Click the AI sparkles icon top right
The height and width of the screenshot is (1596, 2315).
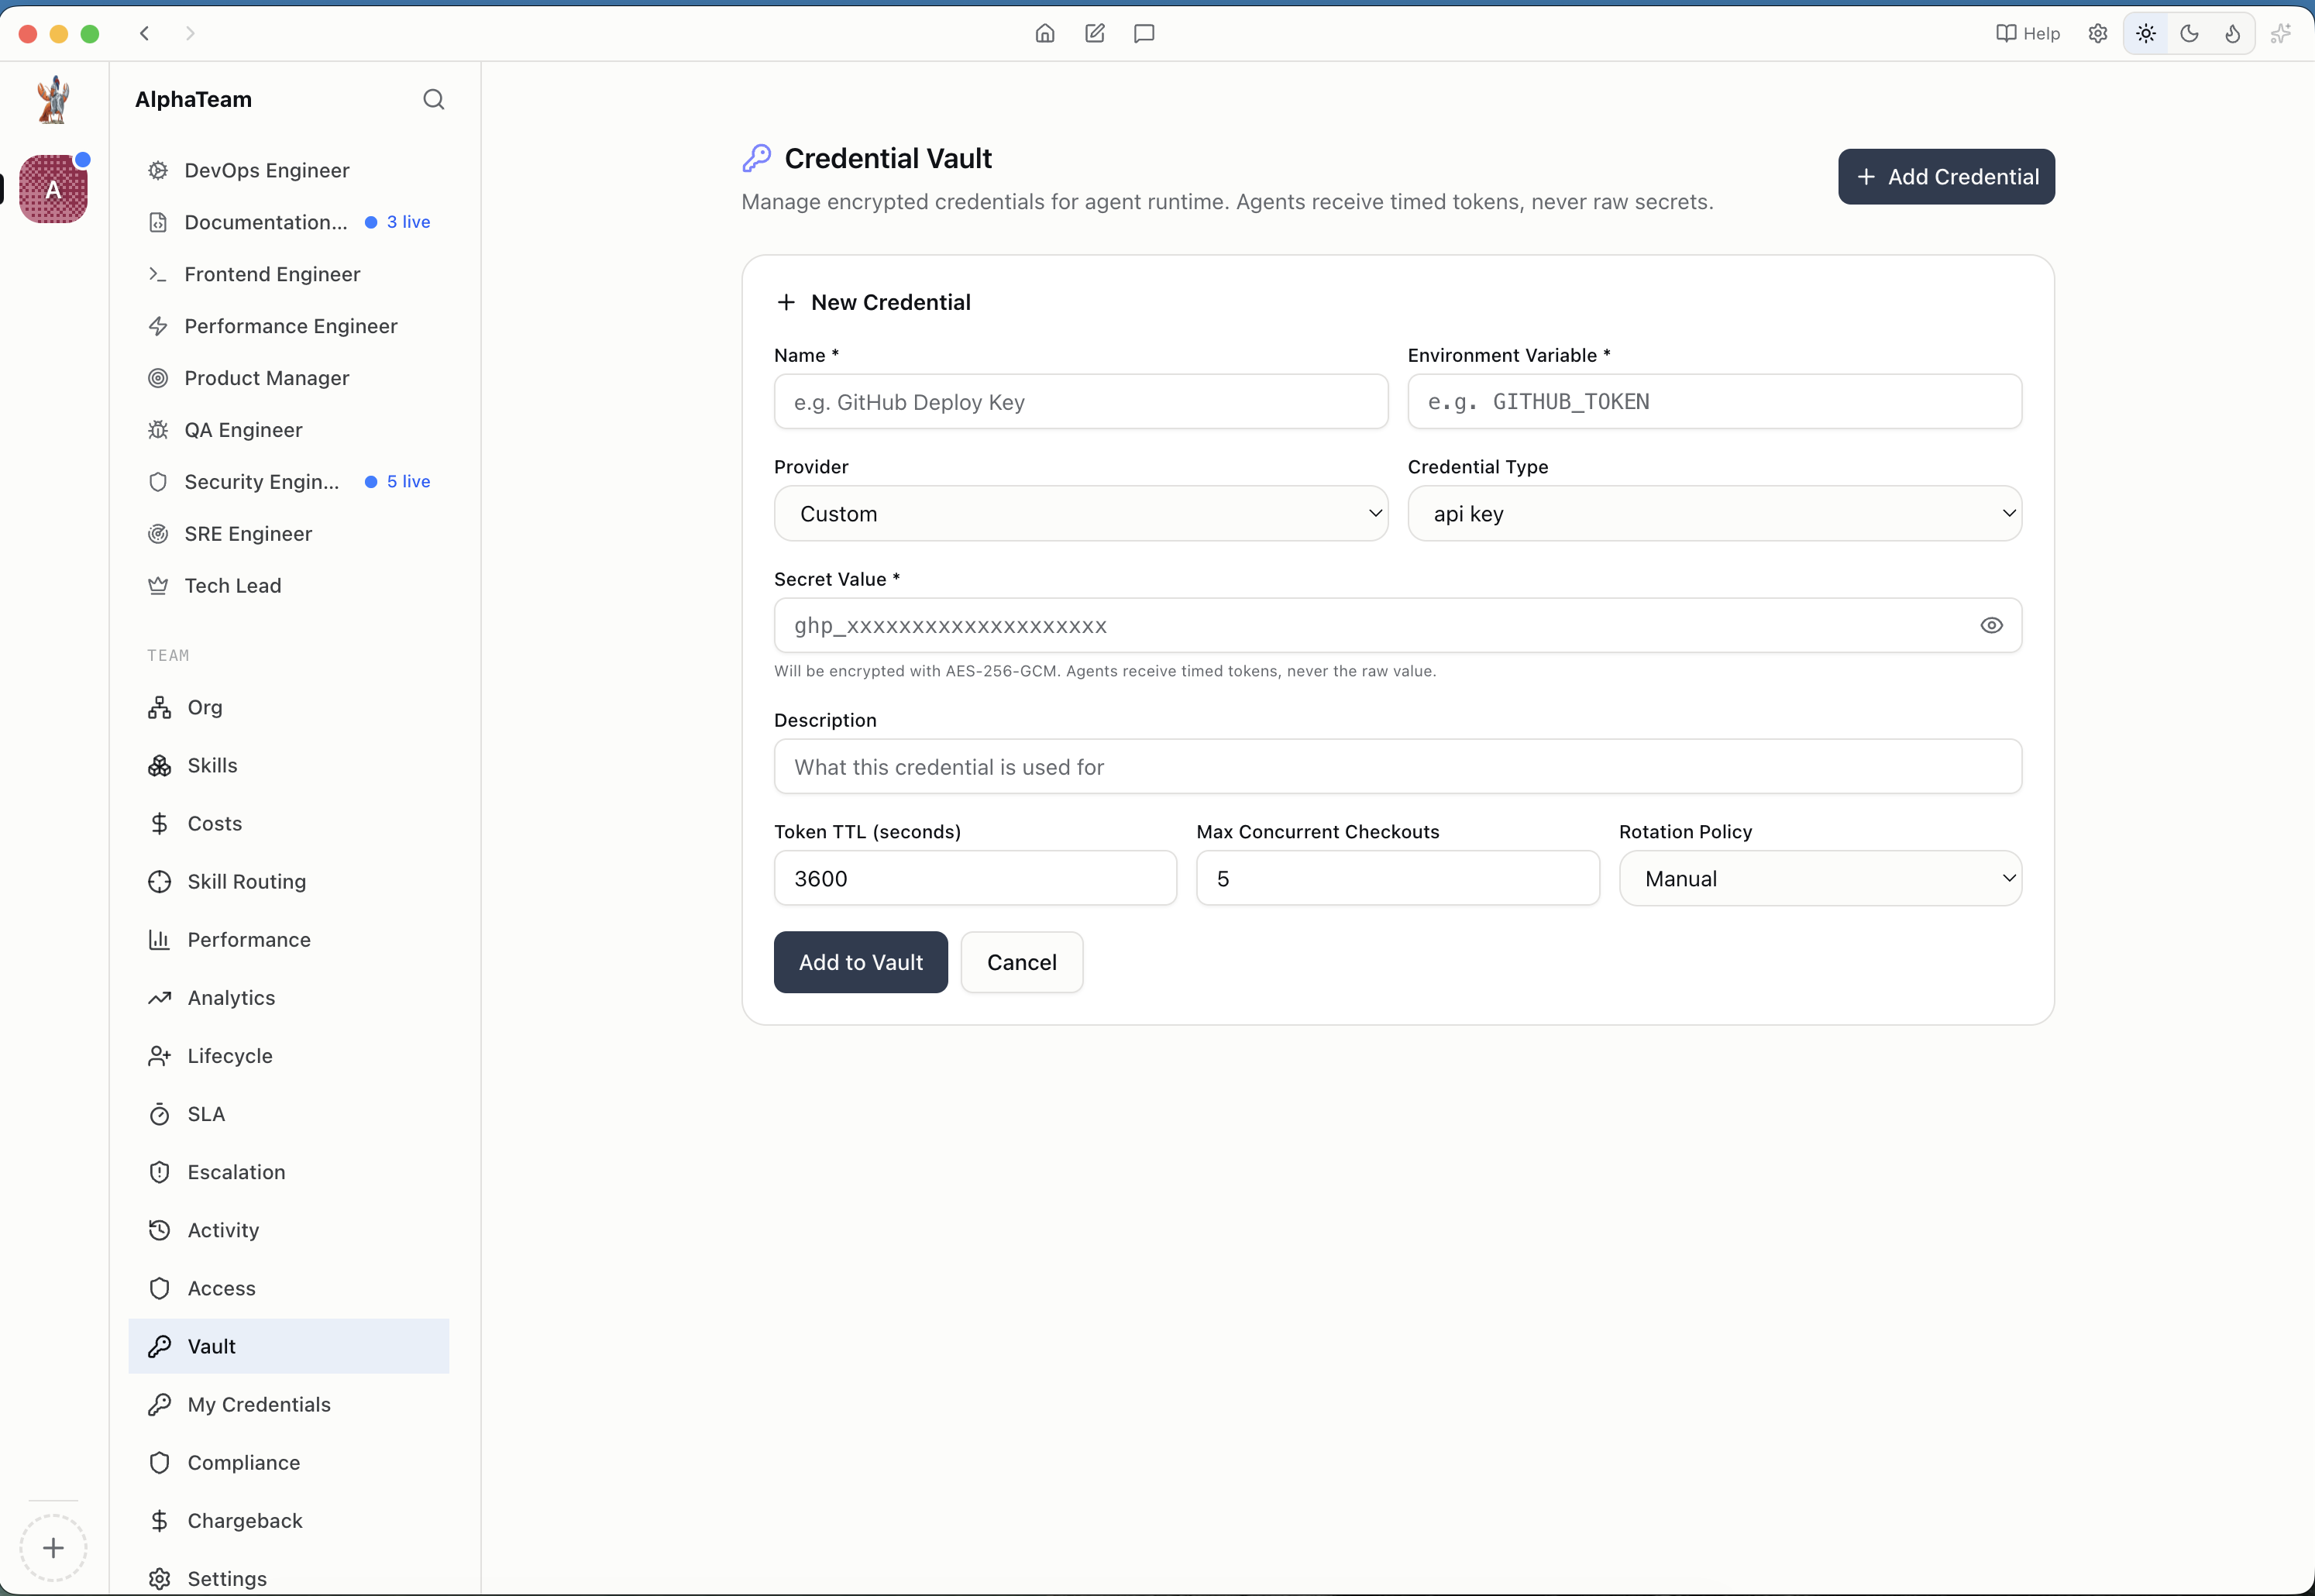coord(2282,33)
